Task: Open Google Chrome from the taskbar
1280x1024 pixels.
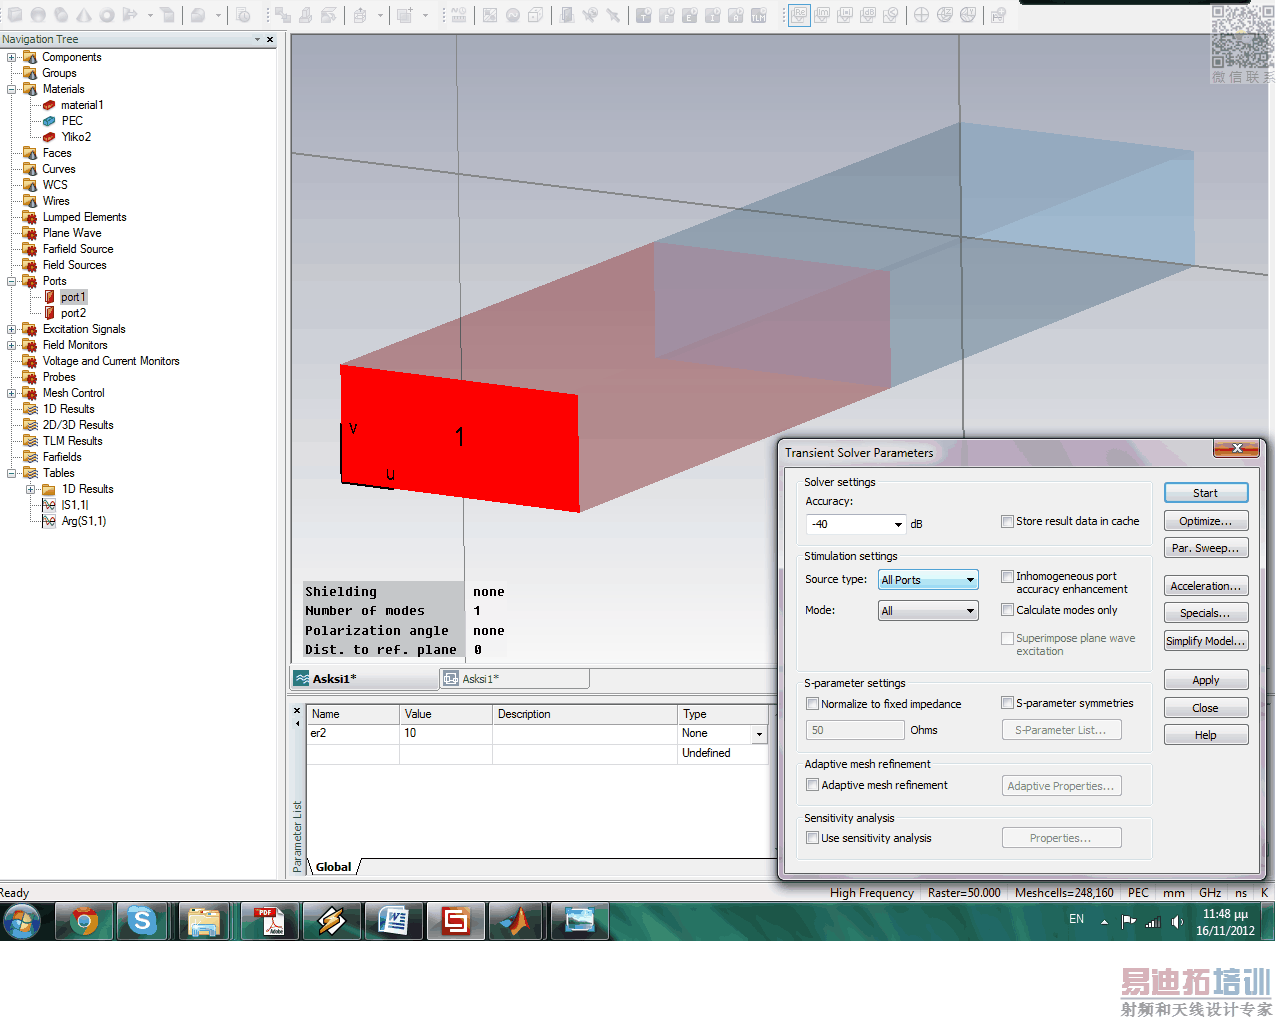Action: pyautogui.click(x=85, y=920)
